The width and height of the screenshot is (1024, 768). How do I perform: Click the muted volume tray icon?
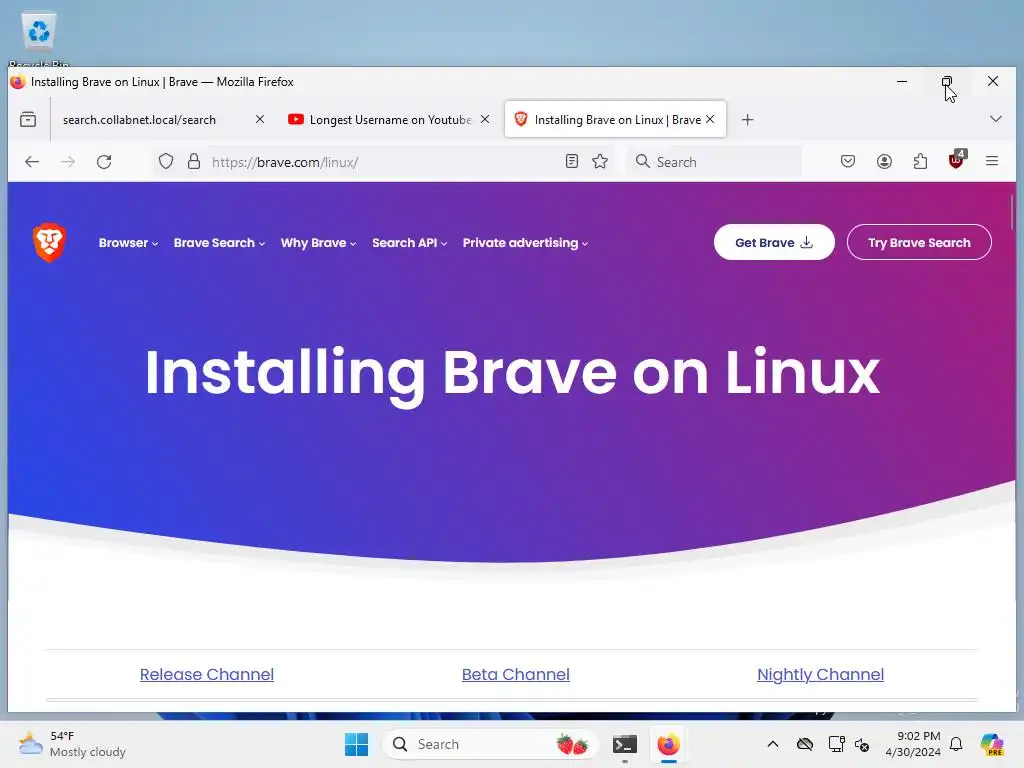[862, 744]
